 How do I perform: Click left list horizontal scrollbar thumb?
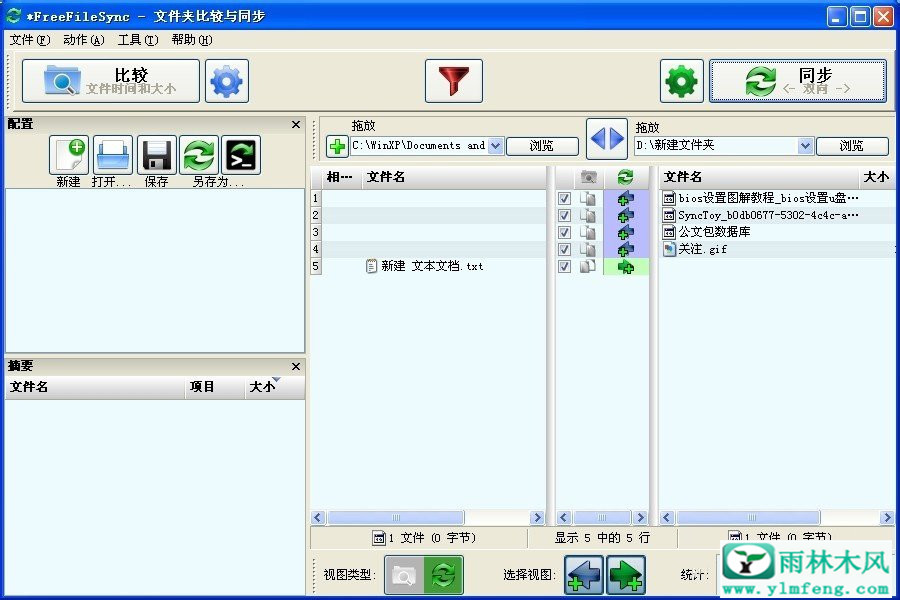(x=395, y=518)
